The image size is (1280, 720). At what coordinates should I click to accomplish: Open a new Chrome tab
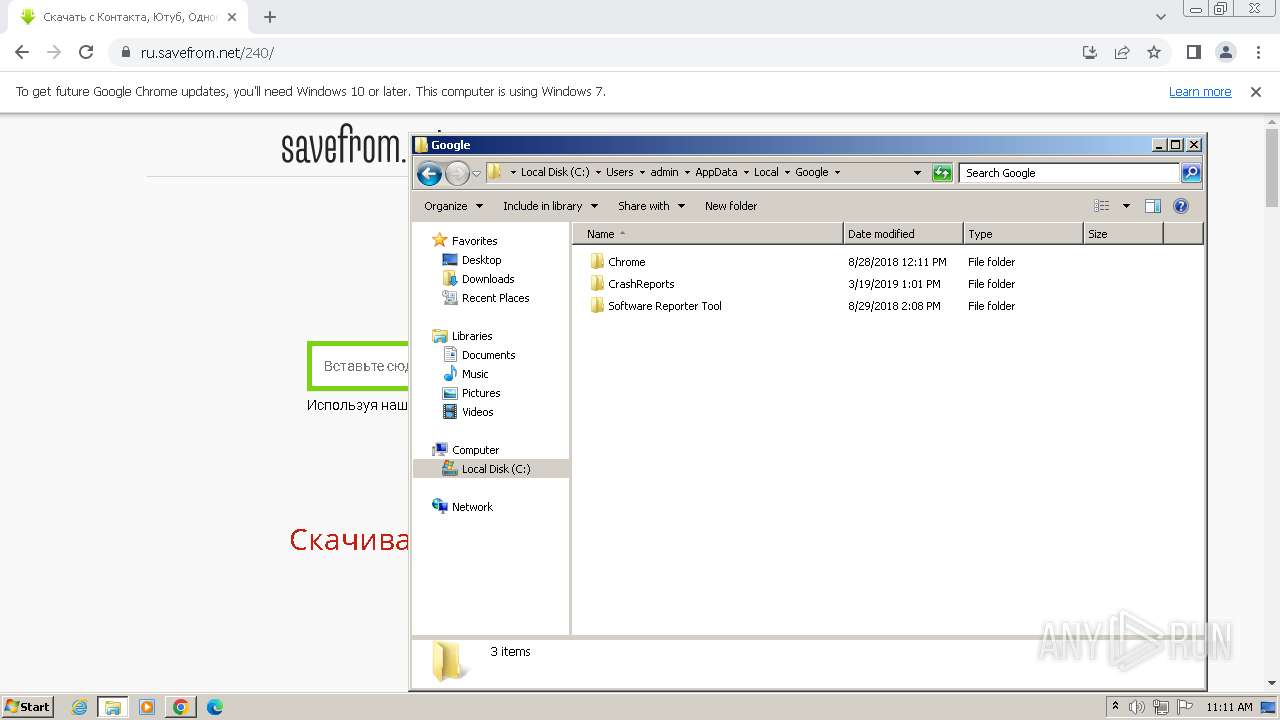(270, 17)
